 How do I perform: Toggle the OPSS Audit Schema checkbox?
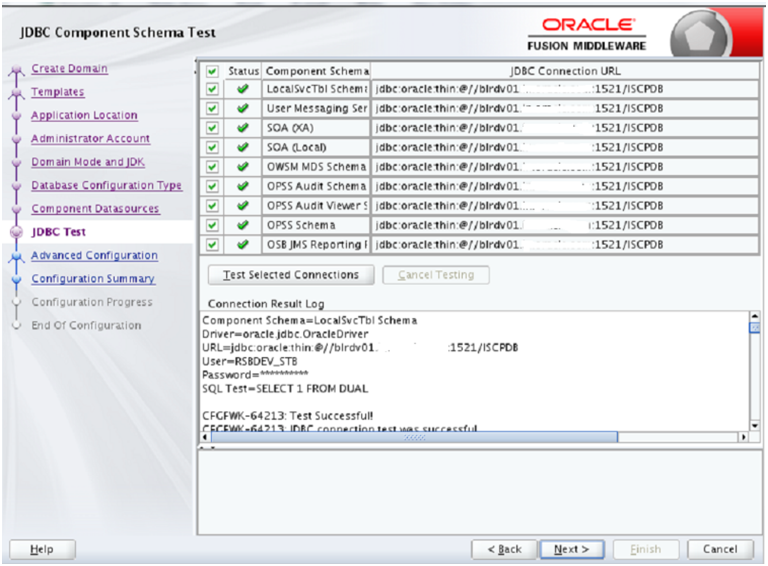click(x=212, y=186)
